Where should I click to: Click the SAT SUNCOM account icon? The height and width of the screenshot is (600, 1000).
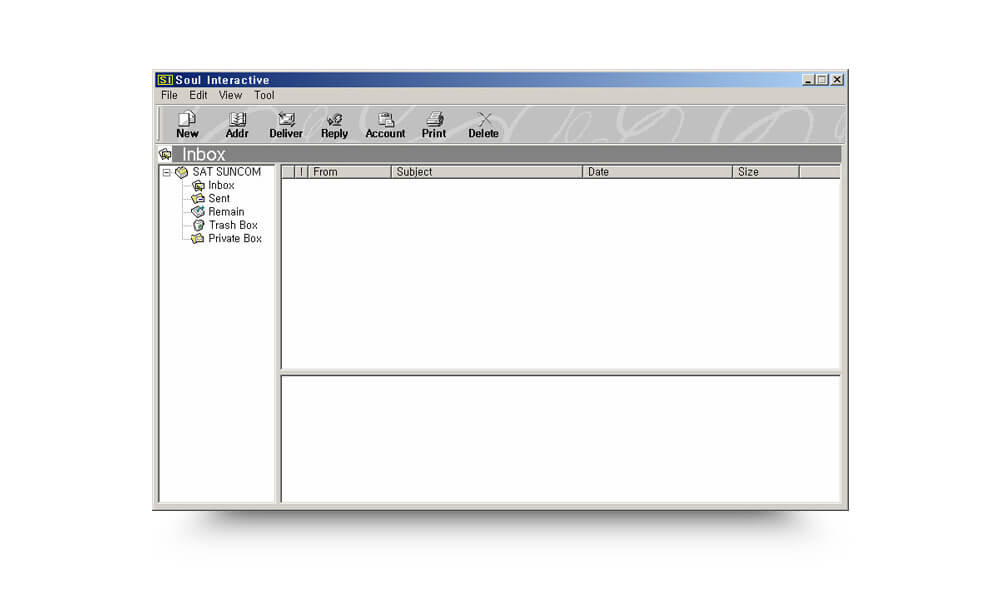coord(182,172)
